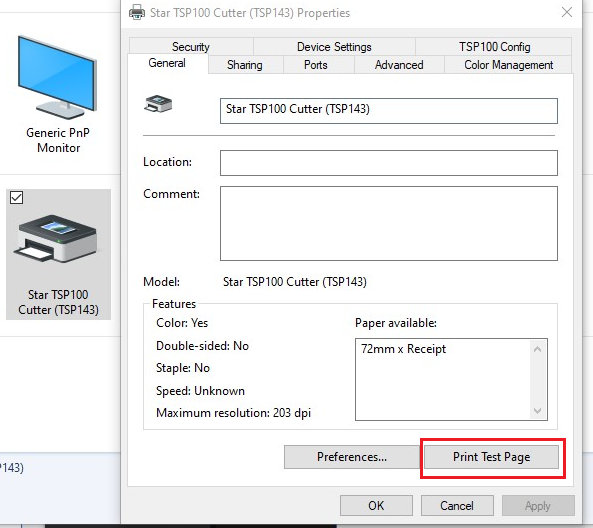Click the Star TSP100 Cutter (TSP143) device label
Screen dimensions: 593x528
click(58, 302)
